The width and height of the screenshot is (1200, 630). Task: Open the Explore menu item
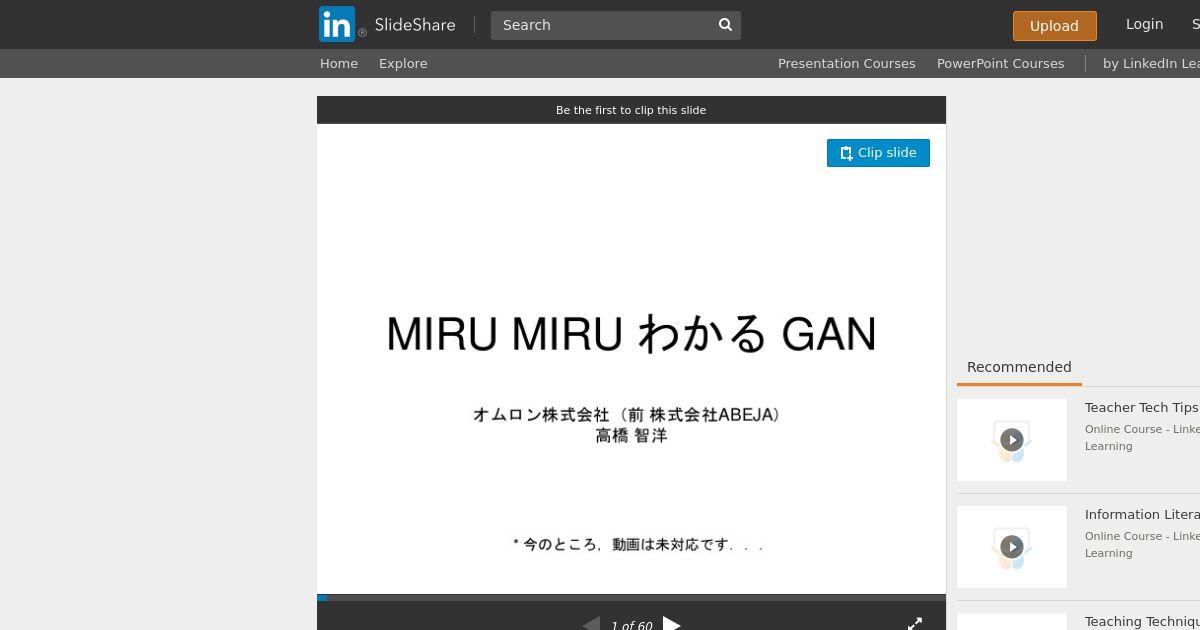(403, 63)
